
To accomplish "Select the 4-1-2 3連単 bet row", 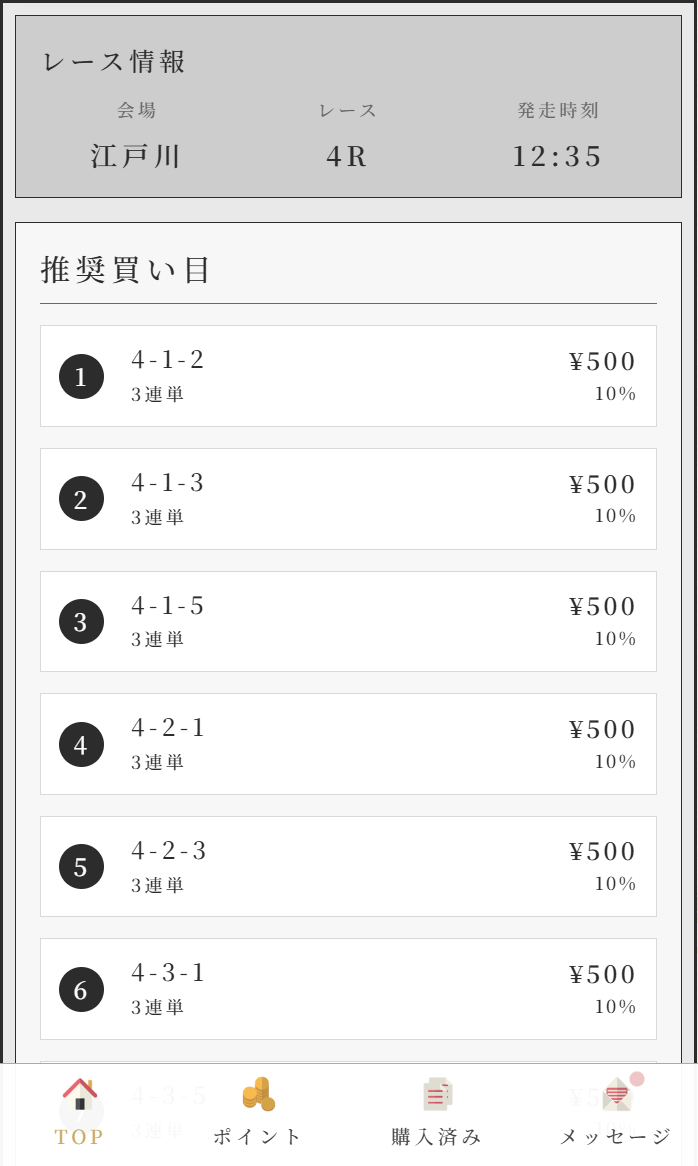I will click(x=348, y=376).
